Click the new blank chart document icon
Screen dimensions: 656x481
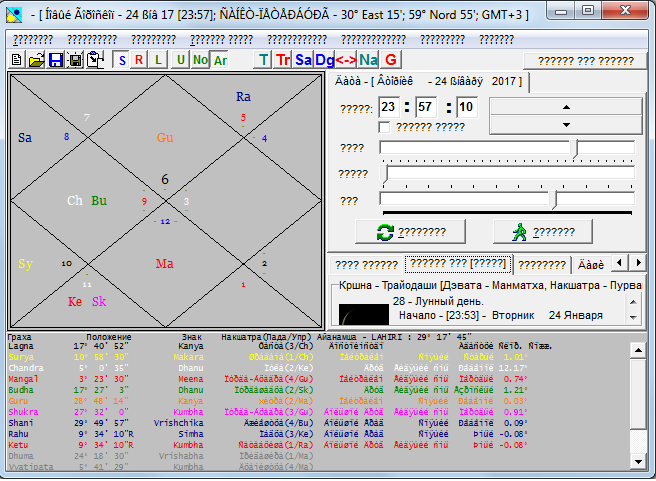[x=16, y=60]
